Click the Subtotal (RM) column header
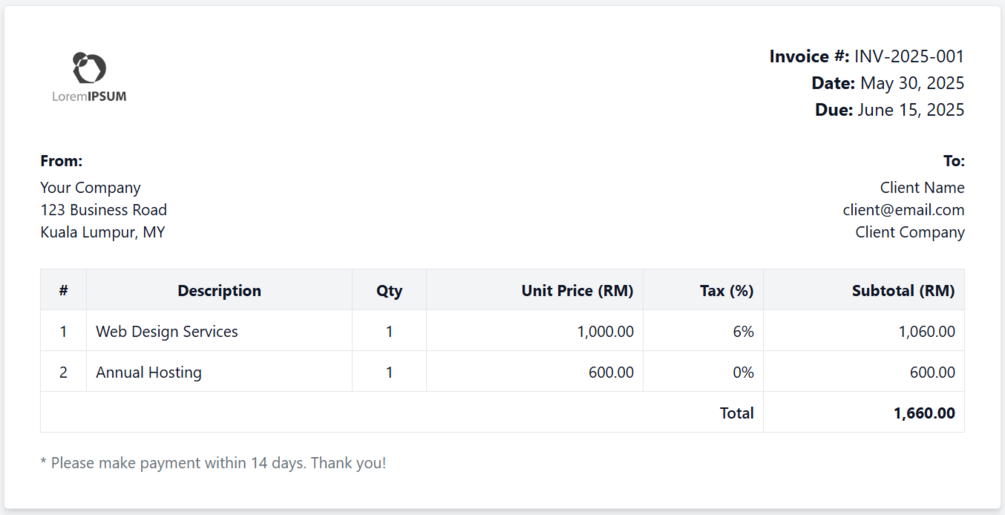Viewport: 1005px width, 515px height. pos(903,291)
